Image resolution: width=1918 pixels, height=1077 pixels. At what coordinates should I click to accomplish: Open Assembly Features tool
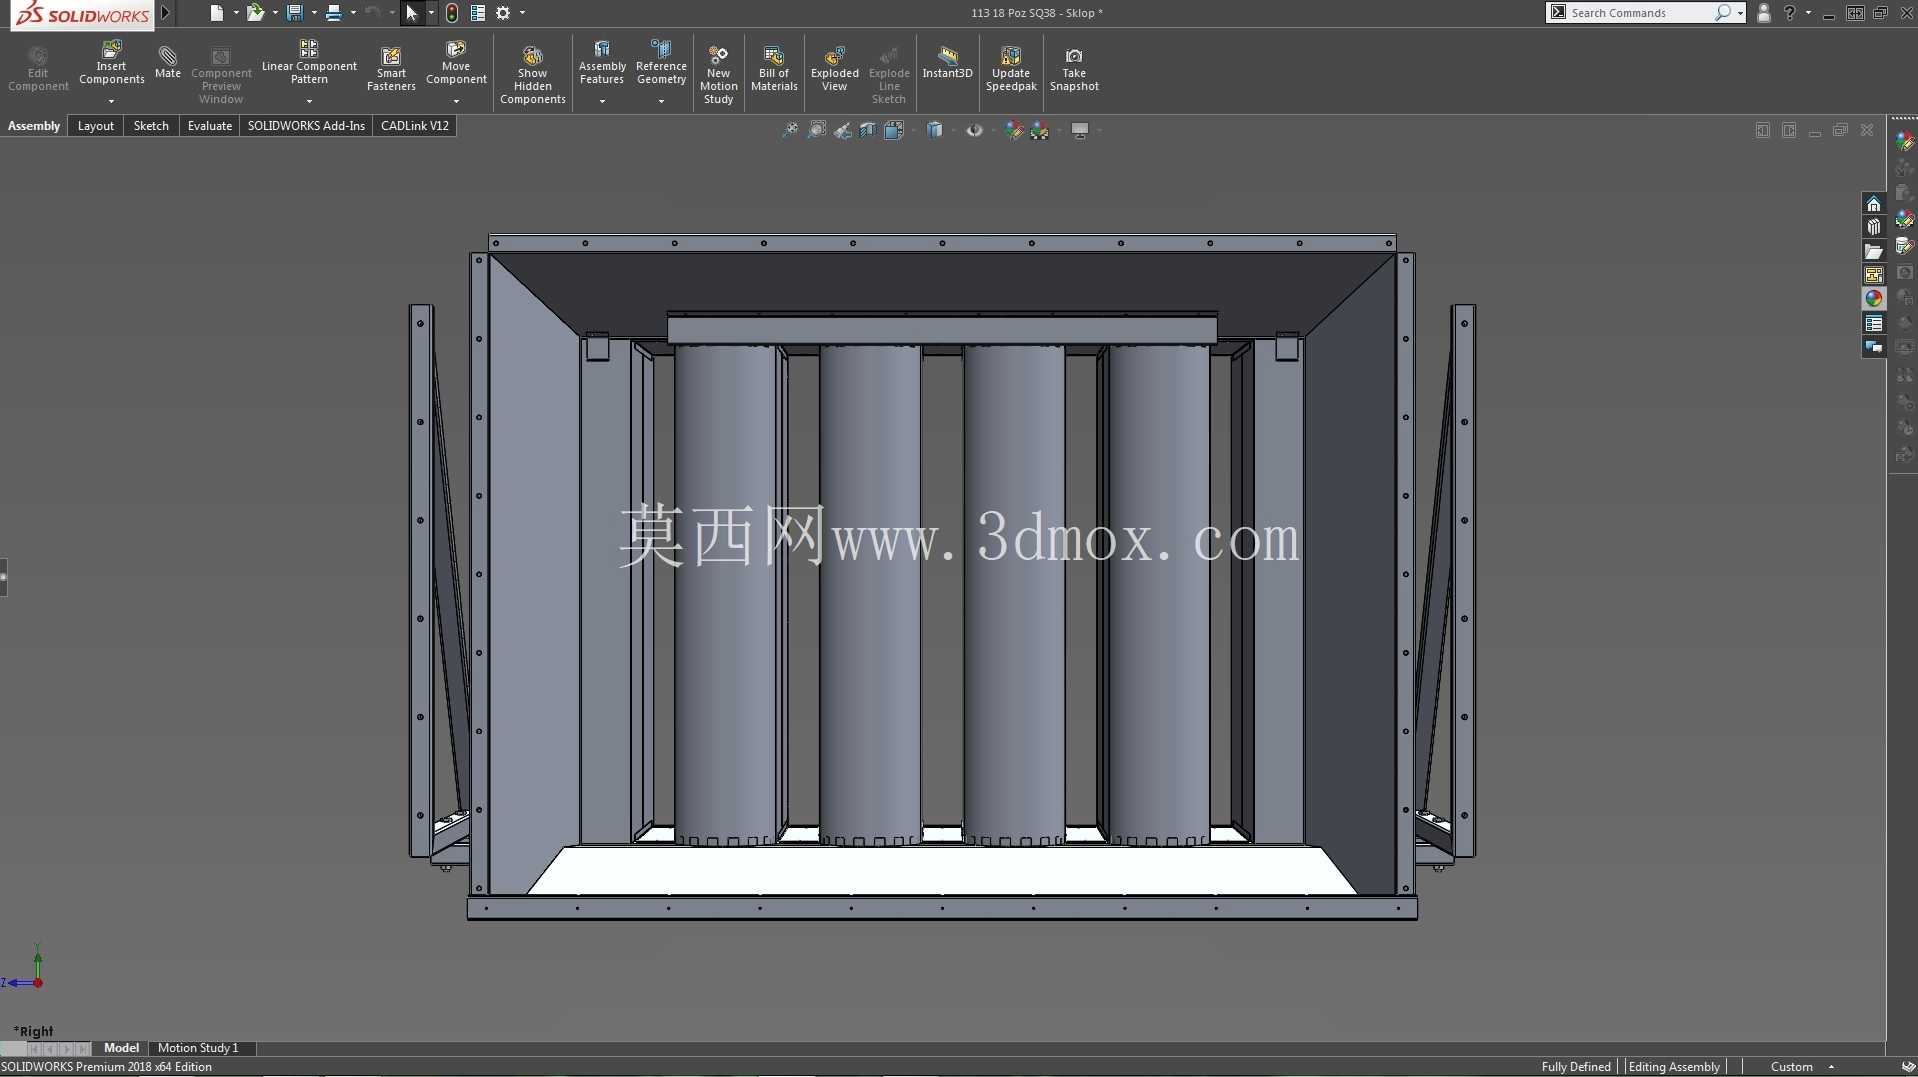tap(602, 64)
